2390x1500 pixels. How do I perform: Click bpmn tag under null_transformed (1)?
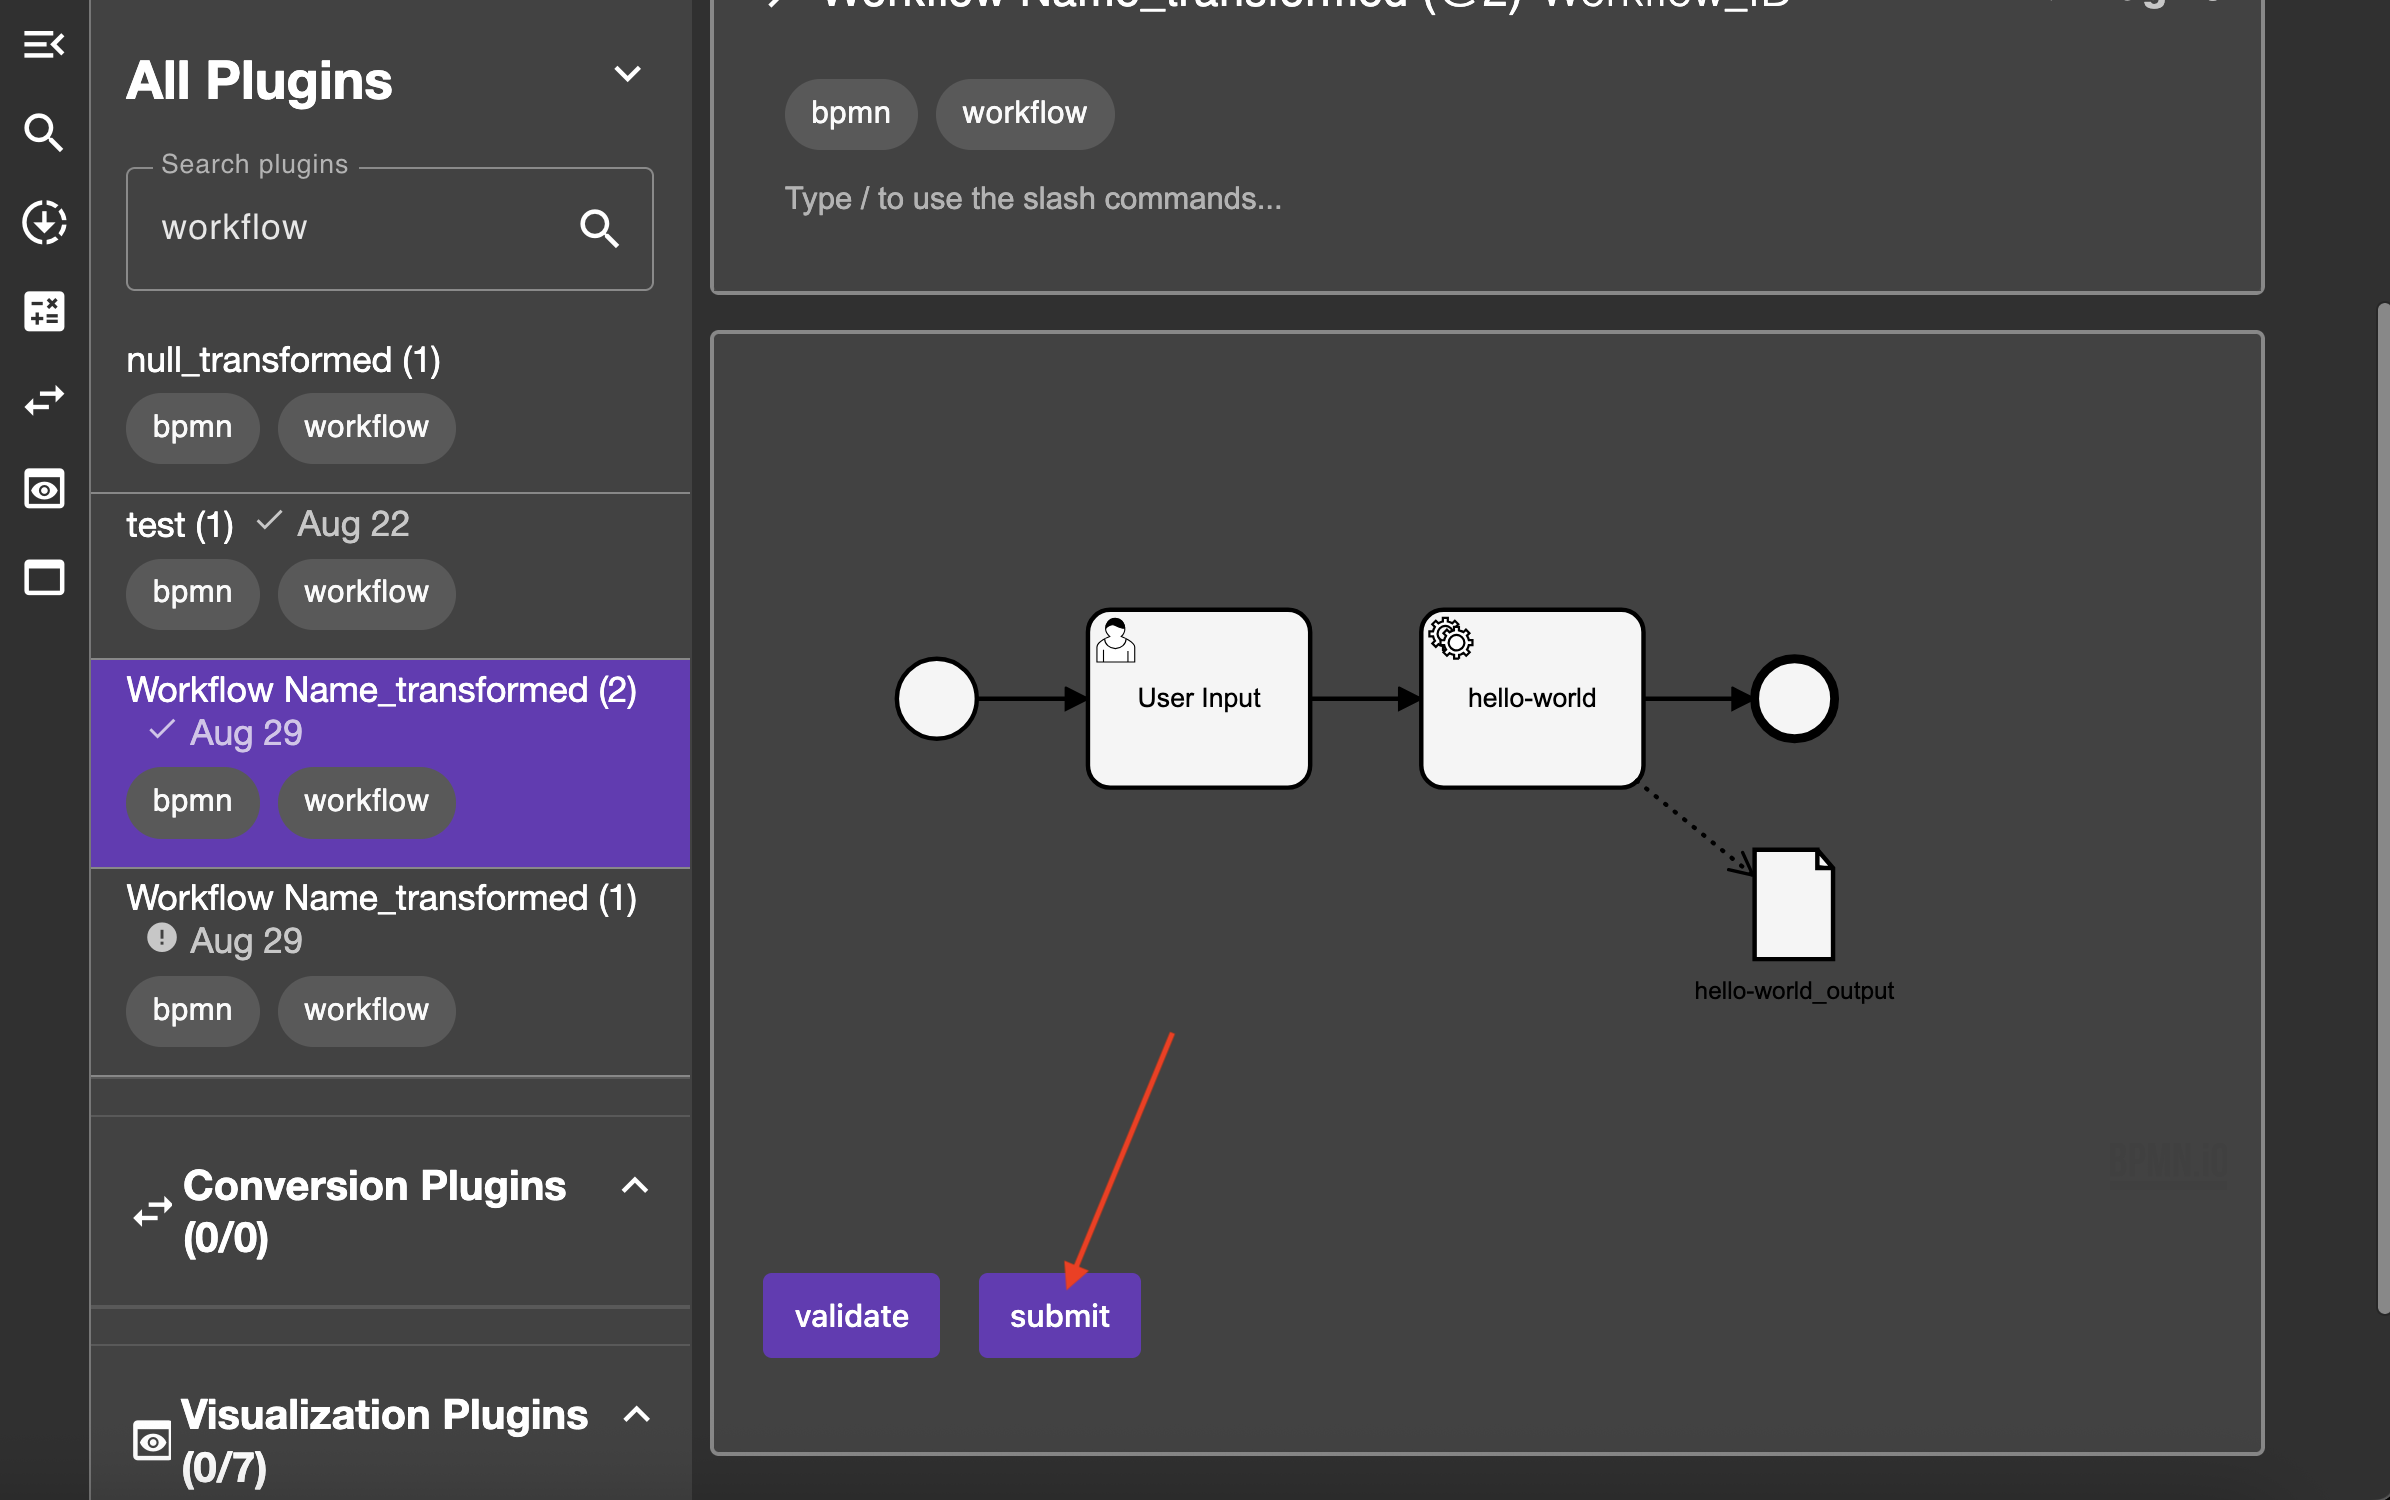[x=192, y=427]
